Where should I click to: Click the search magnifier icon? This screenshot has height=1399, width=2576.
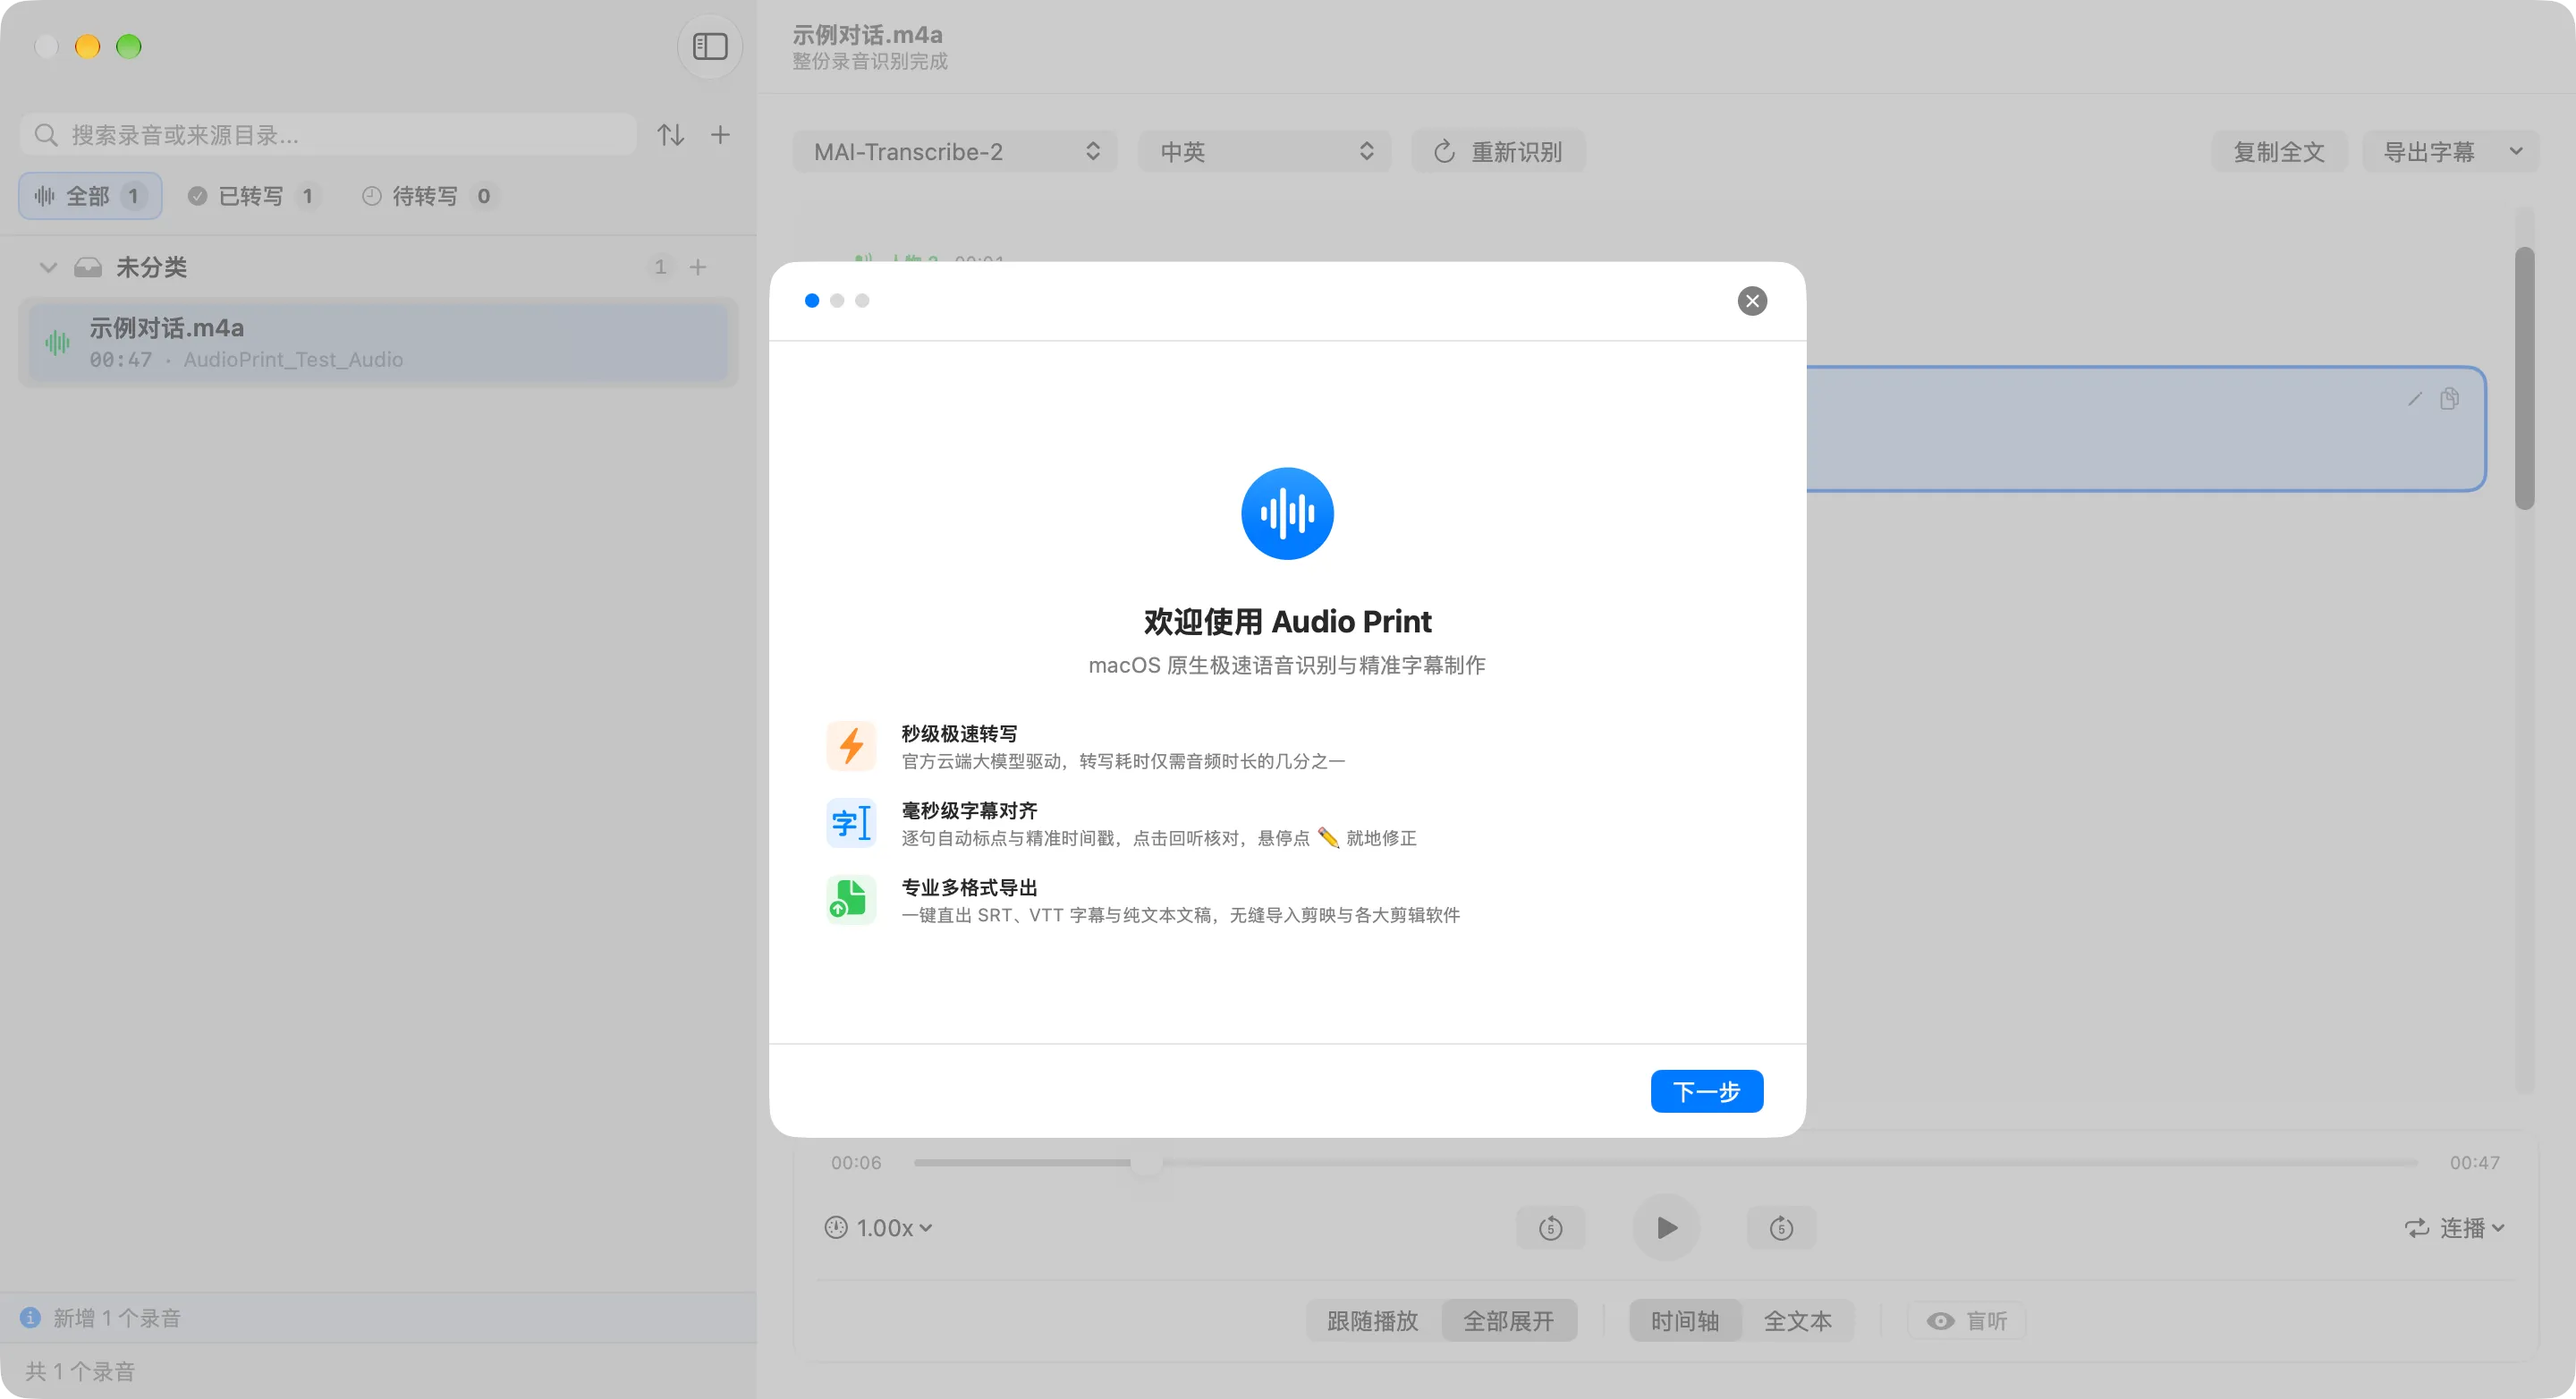45,135
